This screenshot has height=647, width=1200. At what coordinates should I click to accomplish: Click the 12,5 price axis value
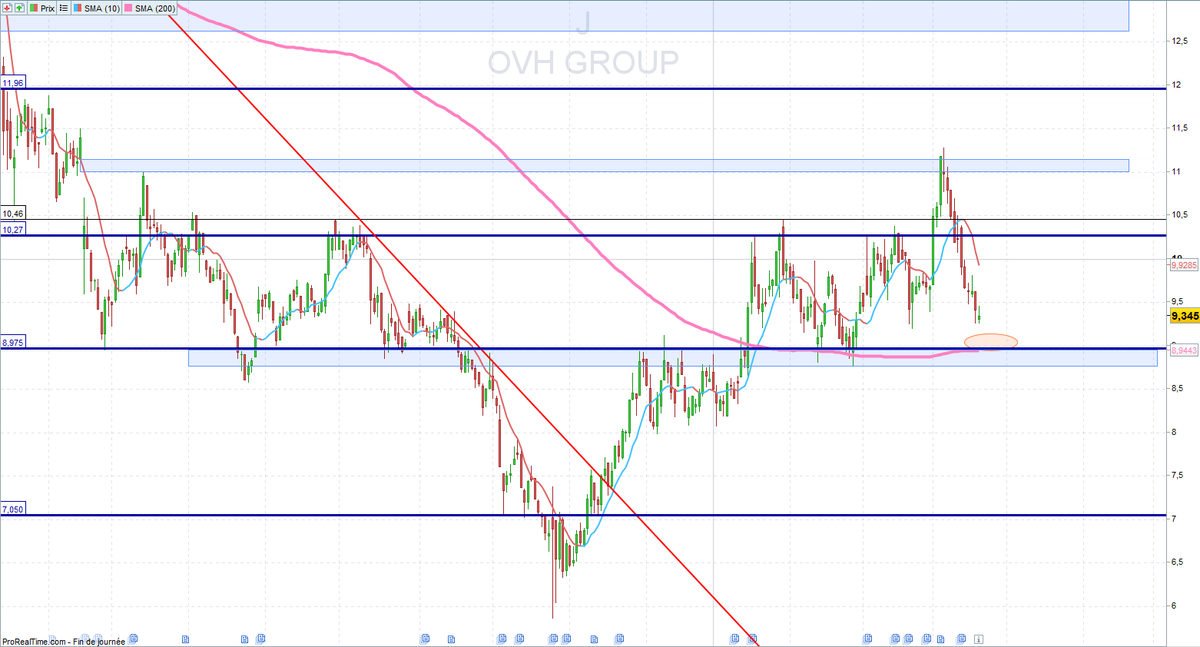(x=1179, y=41)
